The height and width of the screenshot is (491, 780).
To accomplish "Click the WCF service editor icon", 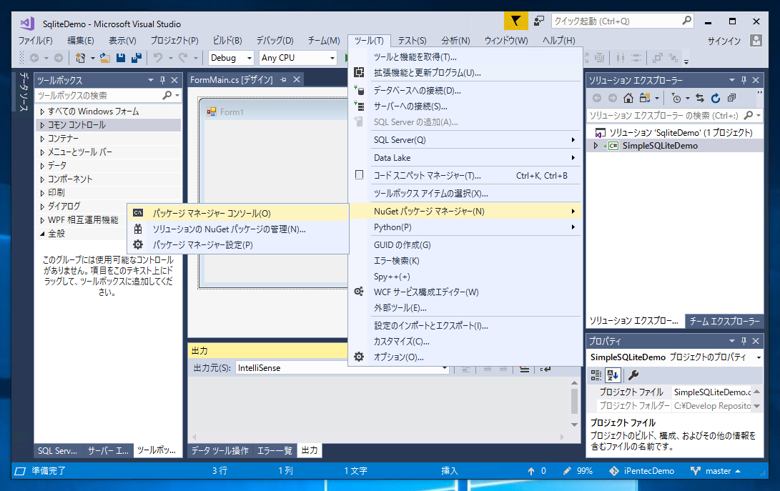I will [359, 292].
